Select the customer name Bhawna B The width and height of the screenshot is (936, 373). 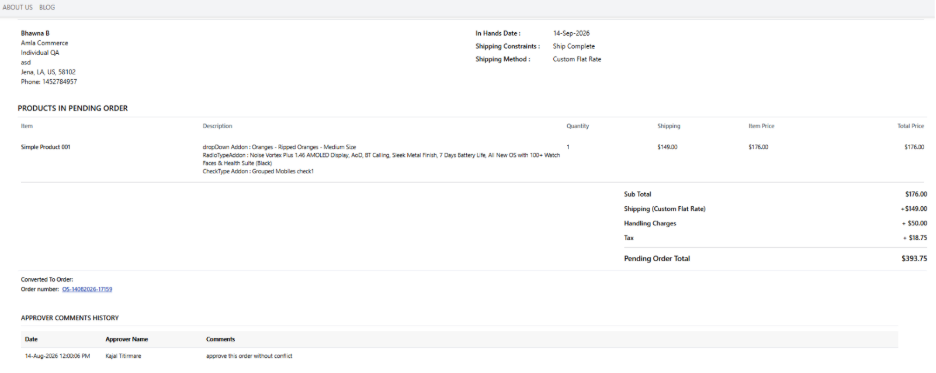[35, 33]
